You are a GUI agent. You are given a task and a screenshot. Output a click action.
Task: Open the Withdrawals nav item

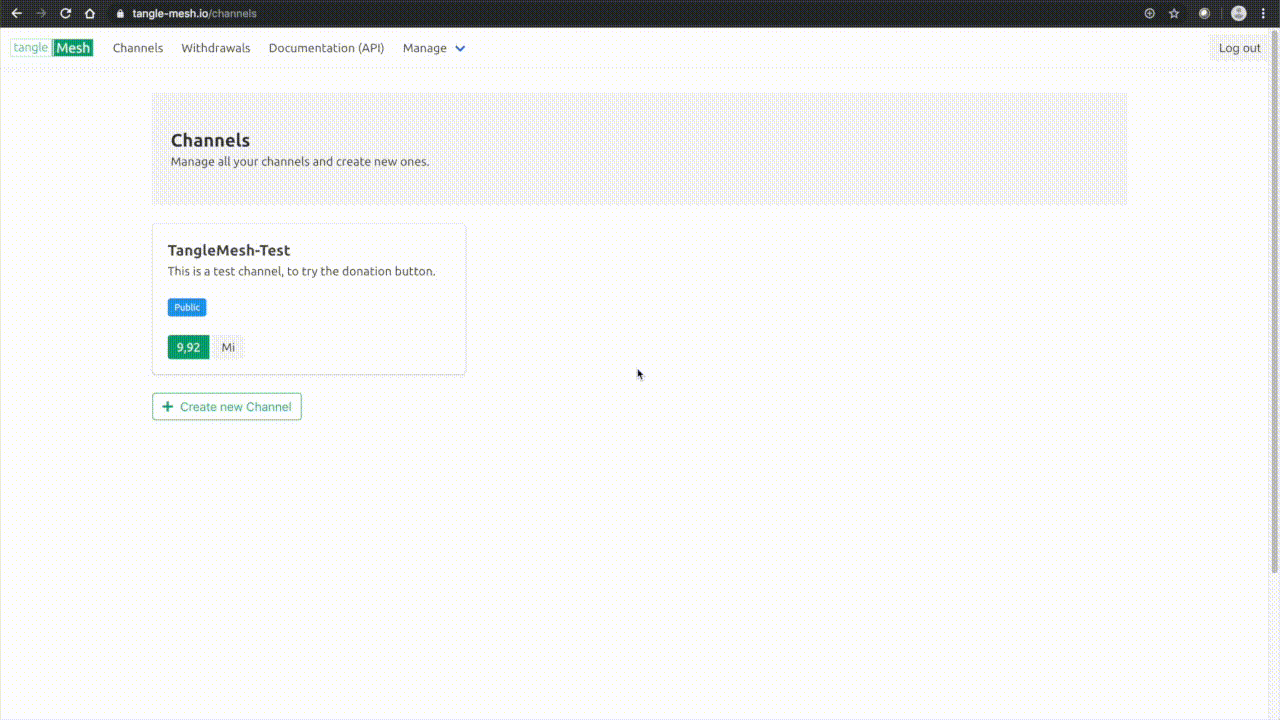[216, 48]
